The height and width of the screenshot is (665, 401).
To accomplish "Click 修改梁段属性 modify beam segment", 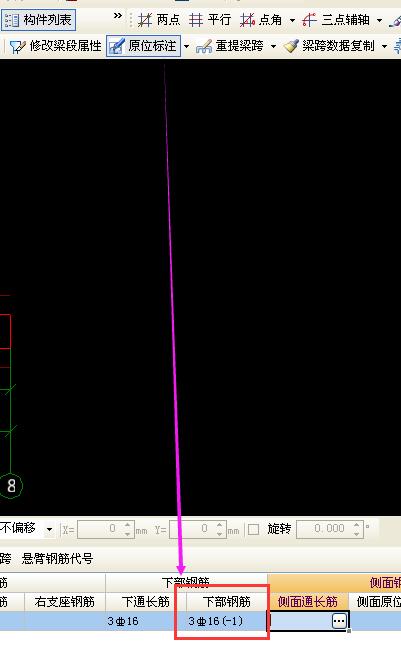I will point(55,46).
